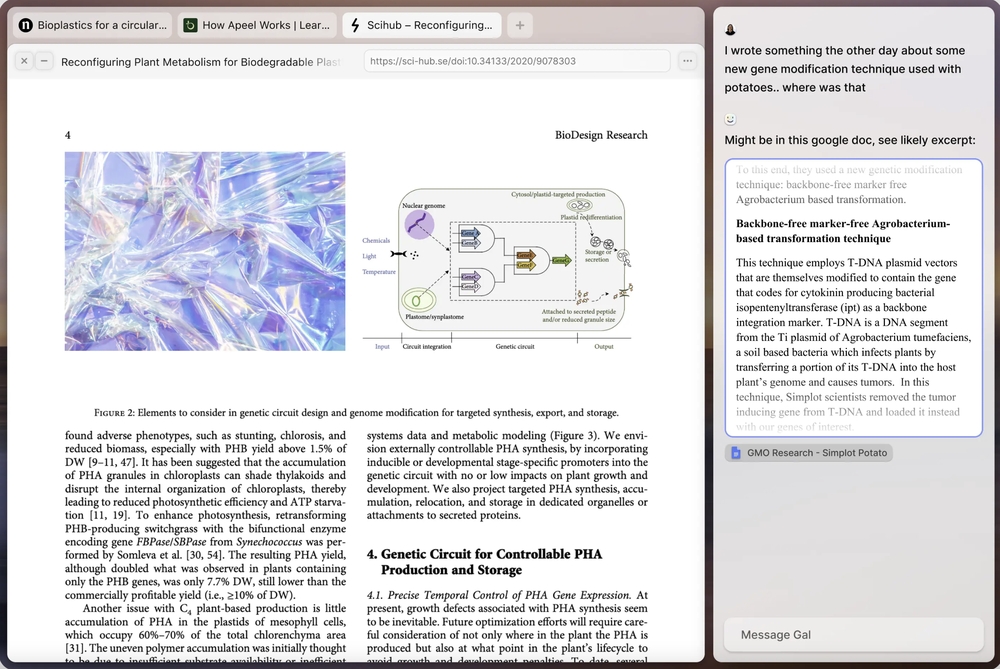This screenshot has height=669, width=1000.
Task: Click the Apeel favicon on second tab
Action: (190, 26)
